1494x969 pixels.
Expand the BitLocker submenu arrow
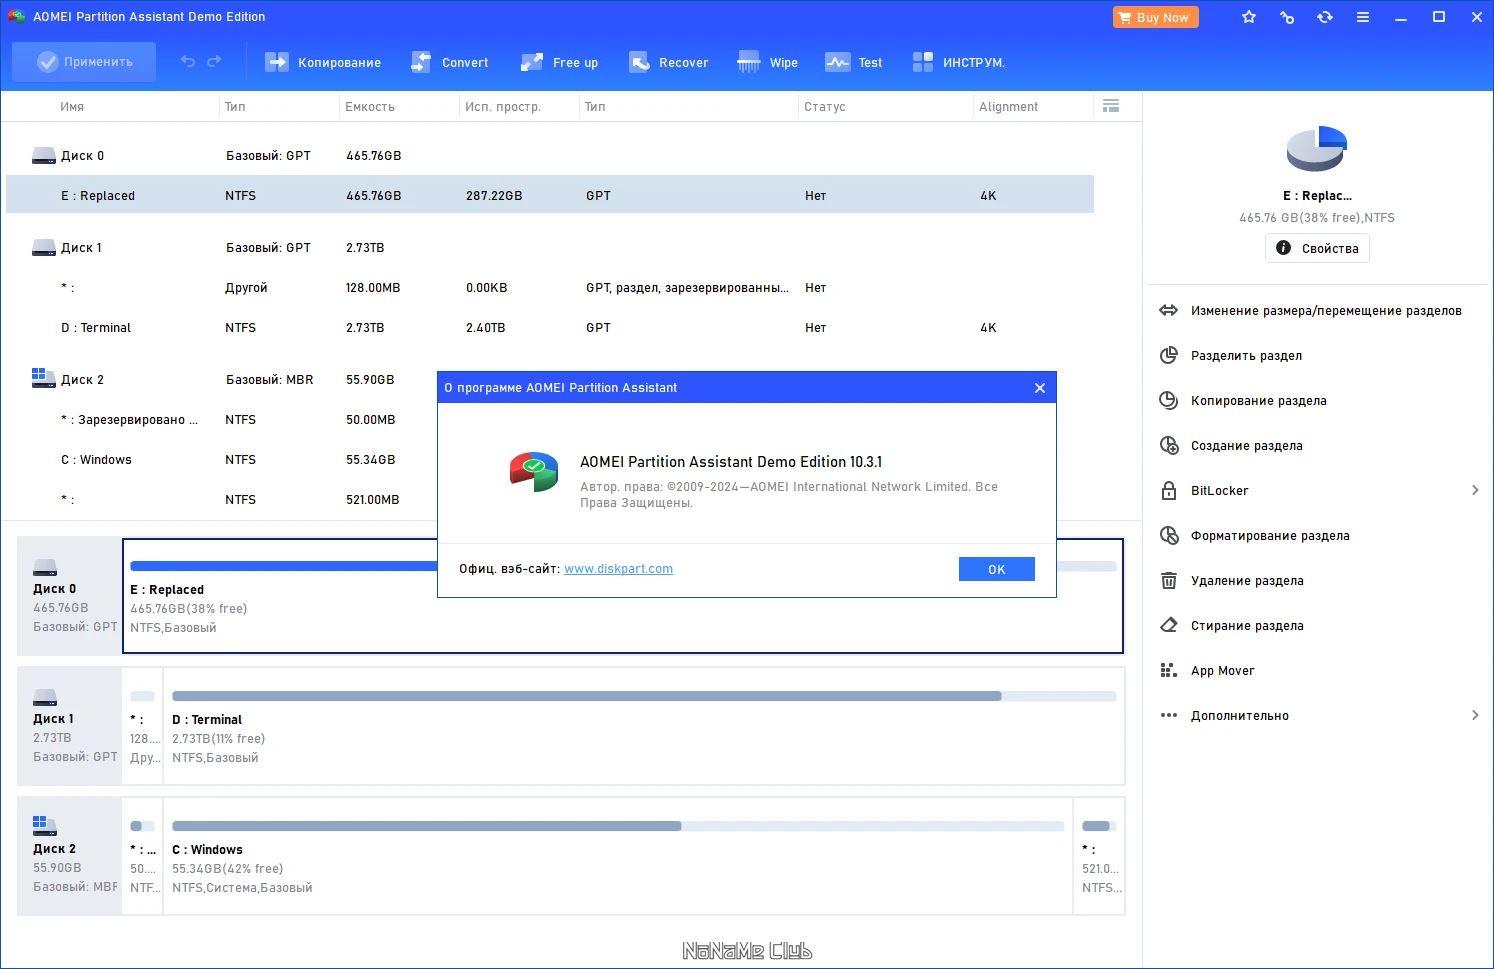1475,490
